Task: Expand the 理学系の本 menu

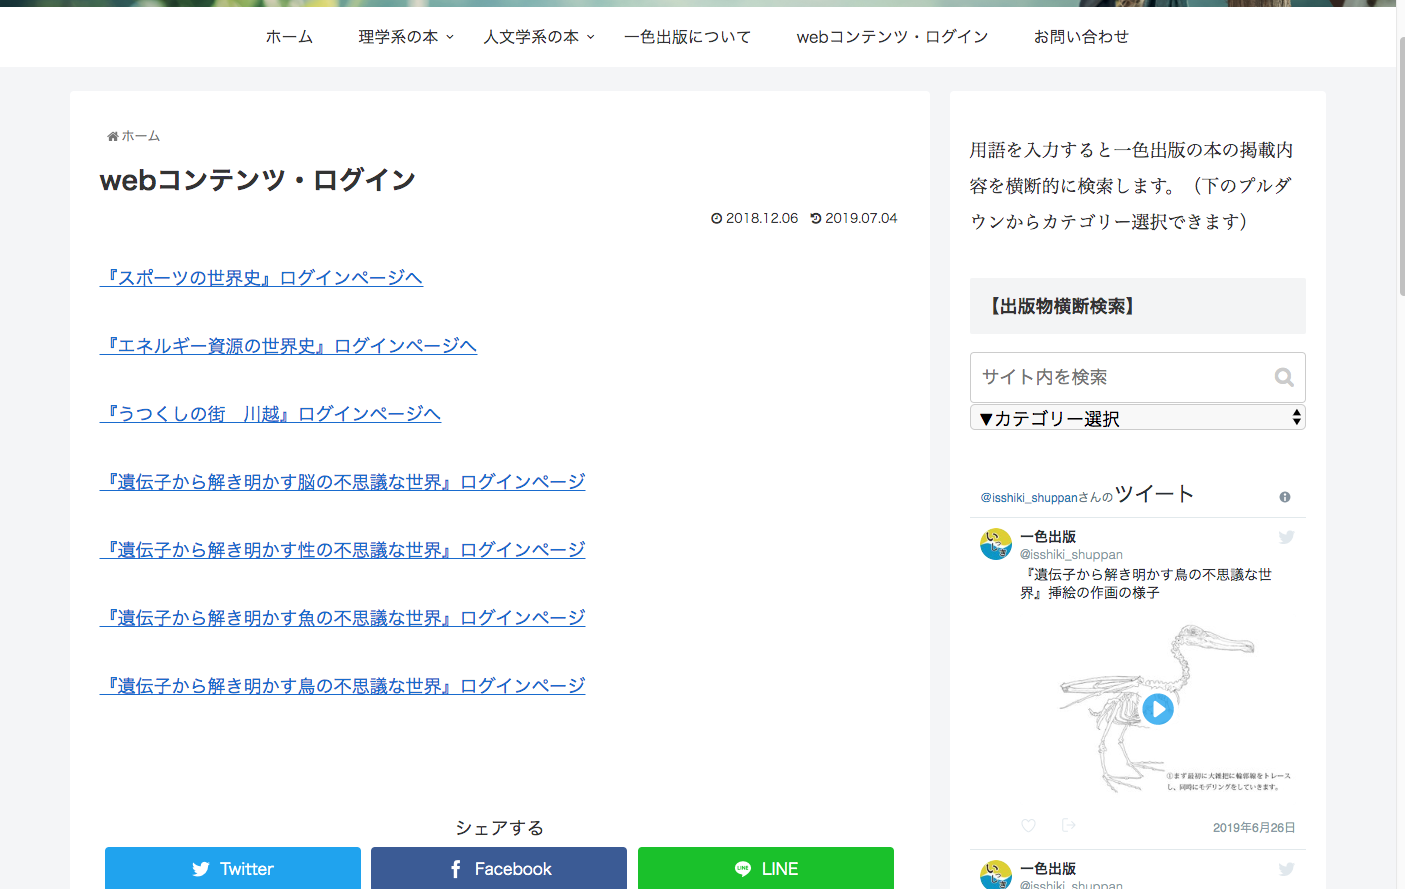Action: (x=406, y=37)
